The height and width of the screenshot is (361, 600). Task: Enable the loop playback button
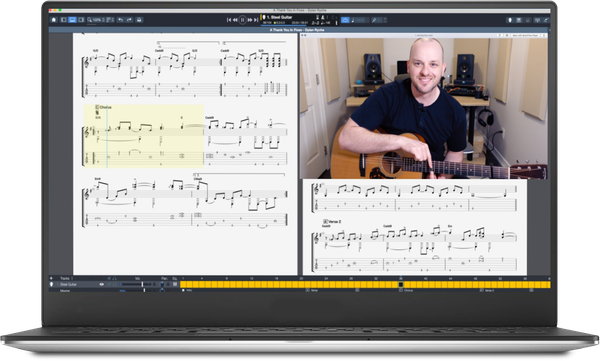346,20
